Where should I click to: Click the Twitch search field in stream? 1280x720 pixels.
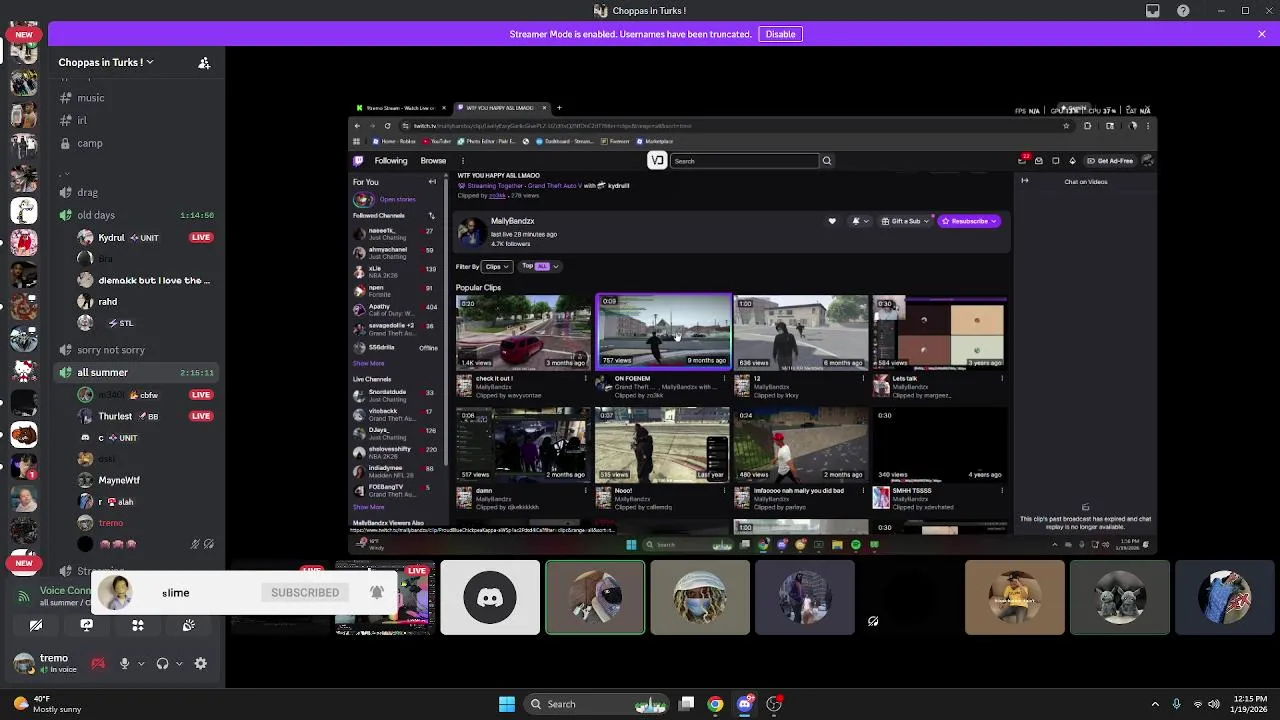745,161
